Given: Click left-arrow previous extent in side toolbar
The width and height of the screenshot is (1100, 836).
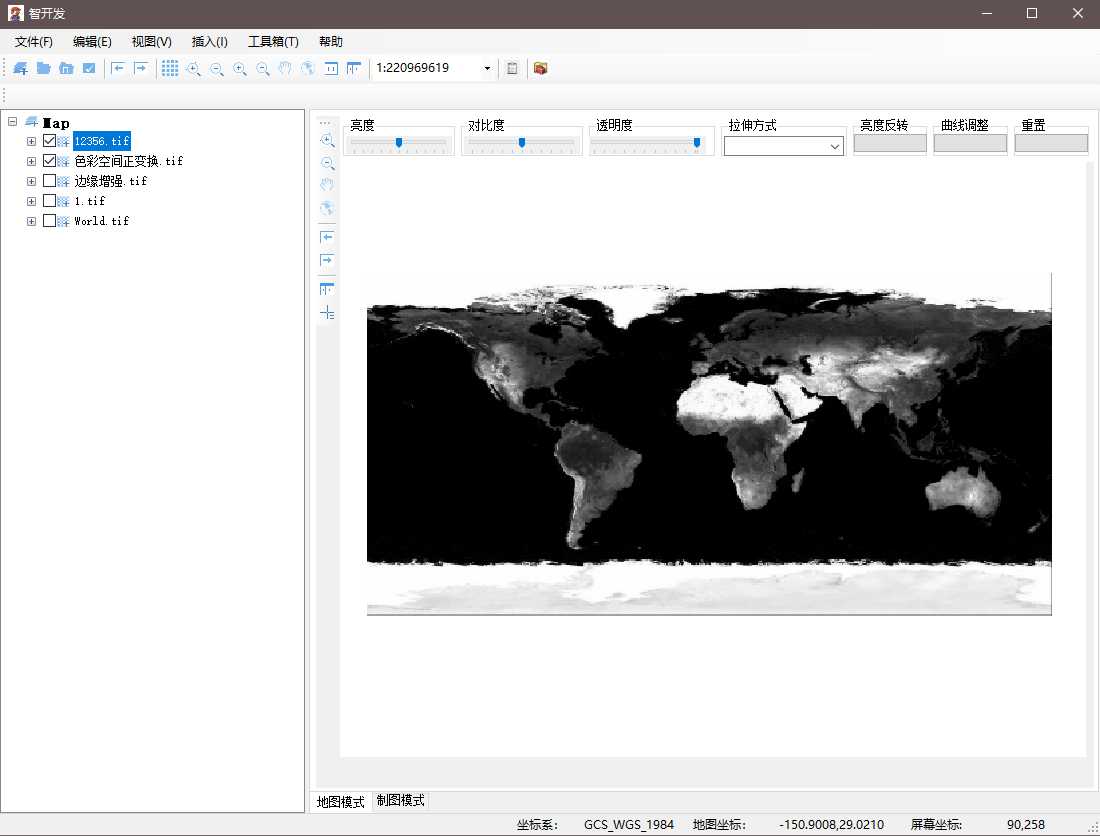Looking at the screenshot, I should click(x=327, y=237).
